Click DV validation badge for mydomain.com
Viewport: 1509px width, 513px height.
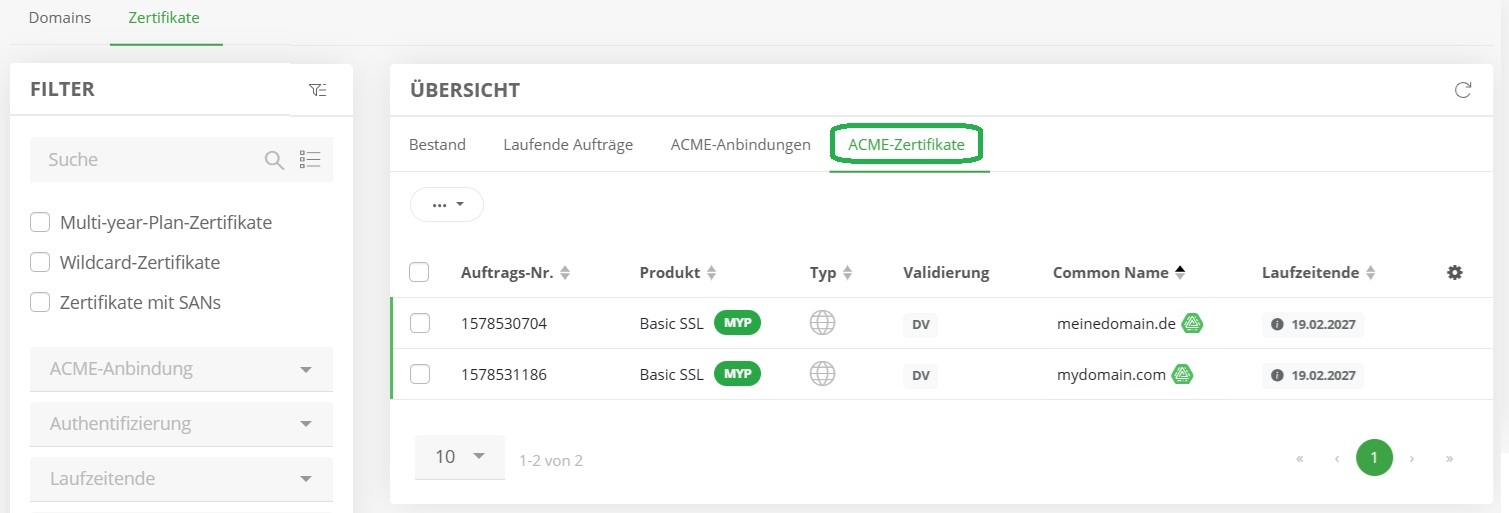click(x=921, y=376)
